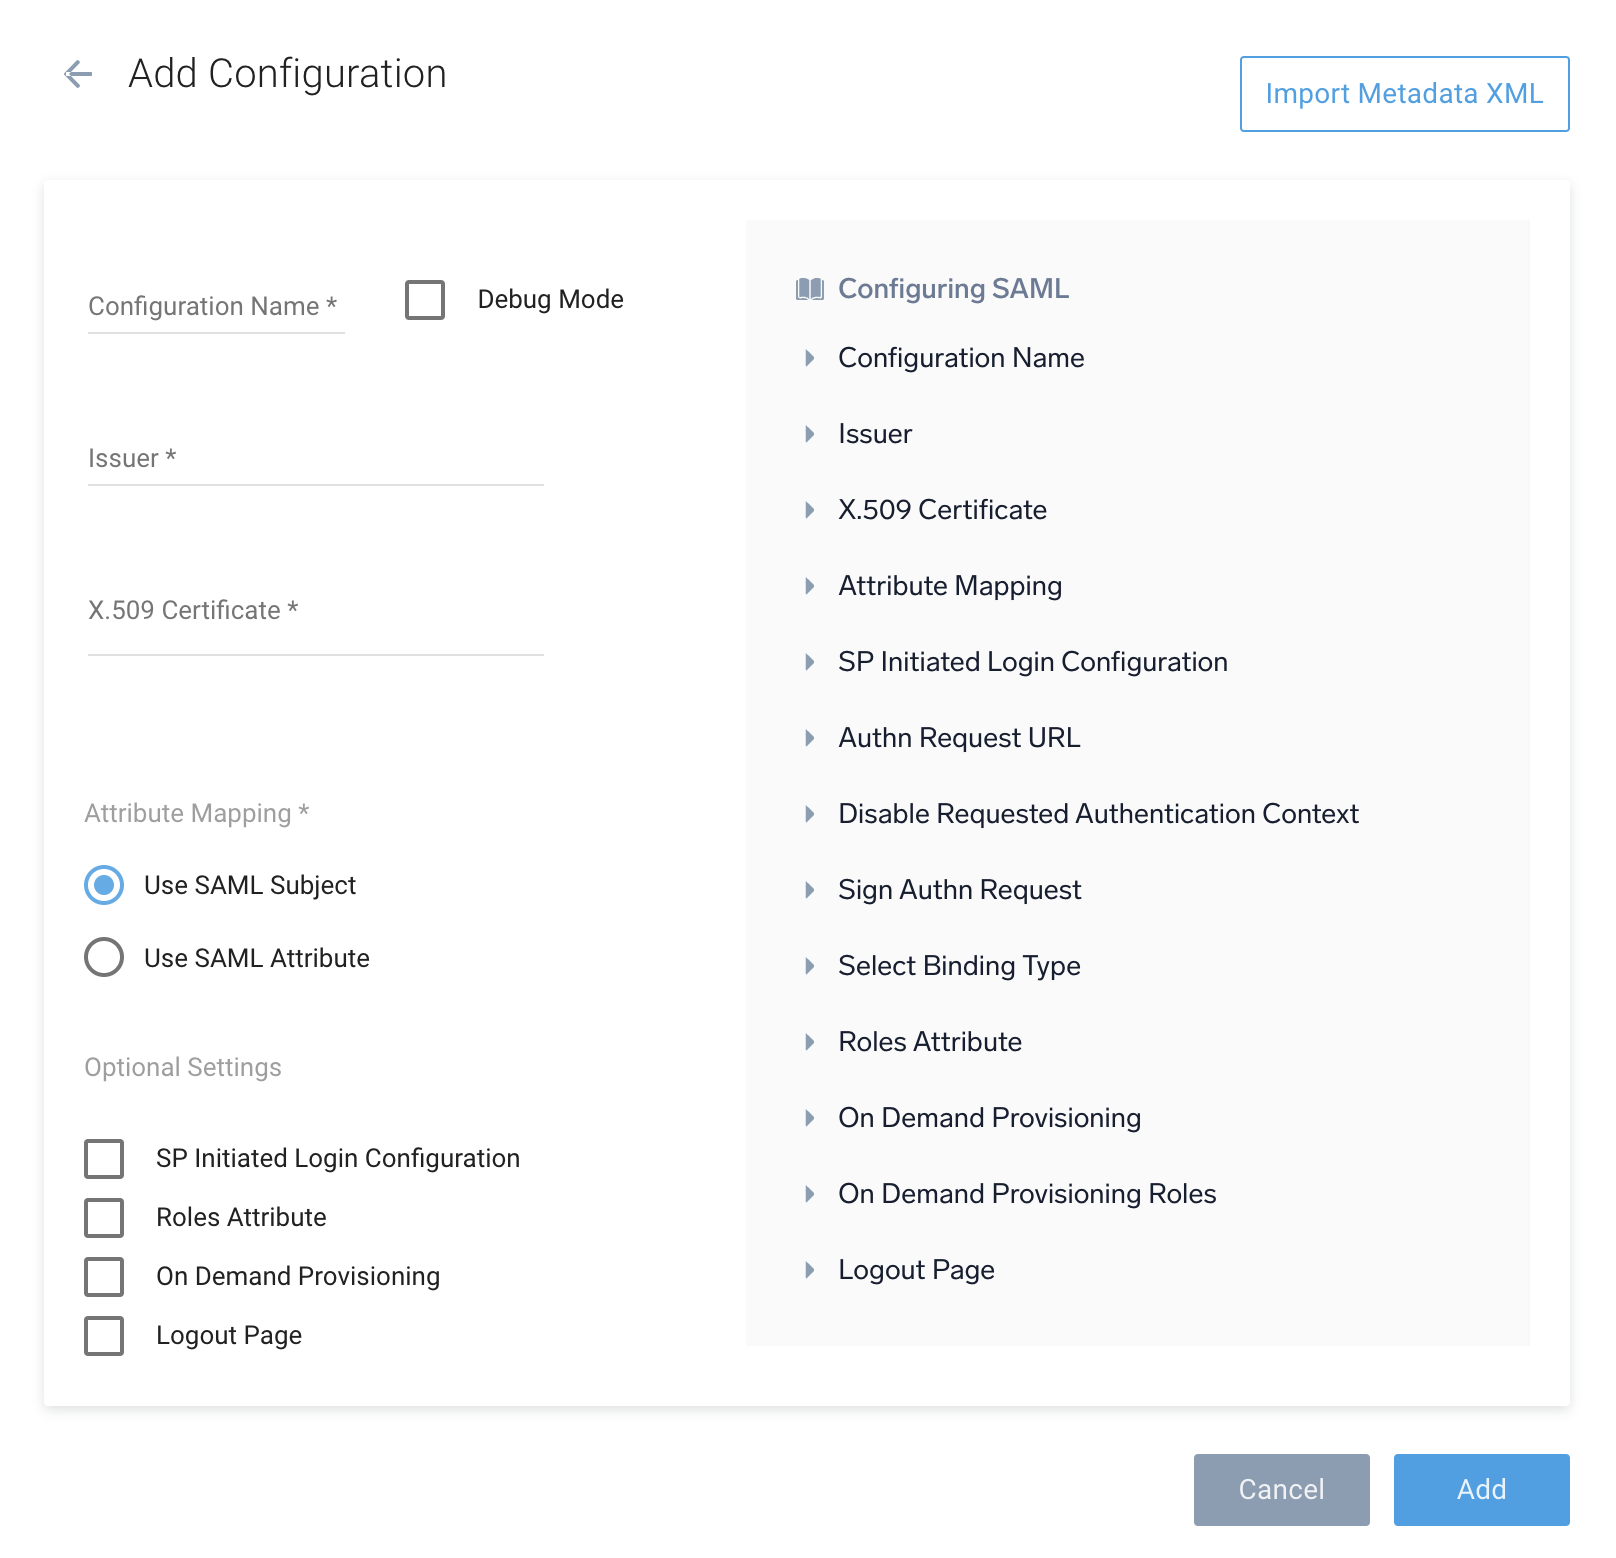
Task: Cancel the configuration changes
Action: [x=1281, y=1490]
